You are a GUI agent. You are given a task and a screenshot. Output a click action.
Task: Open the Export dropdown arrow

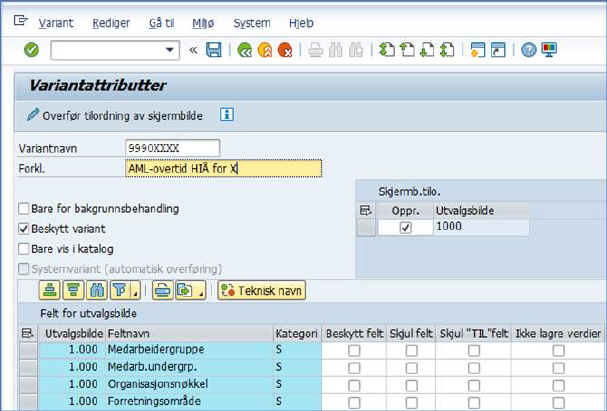point(201,294)
